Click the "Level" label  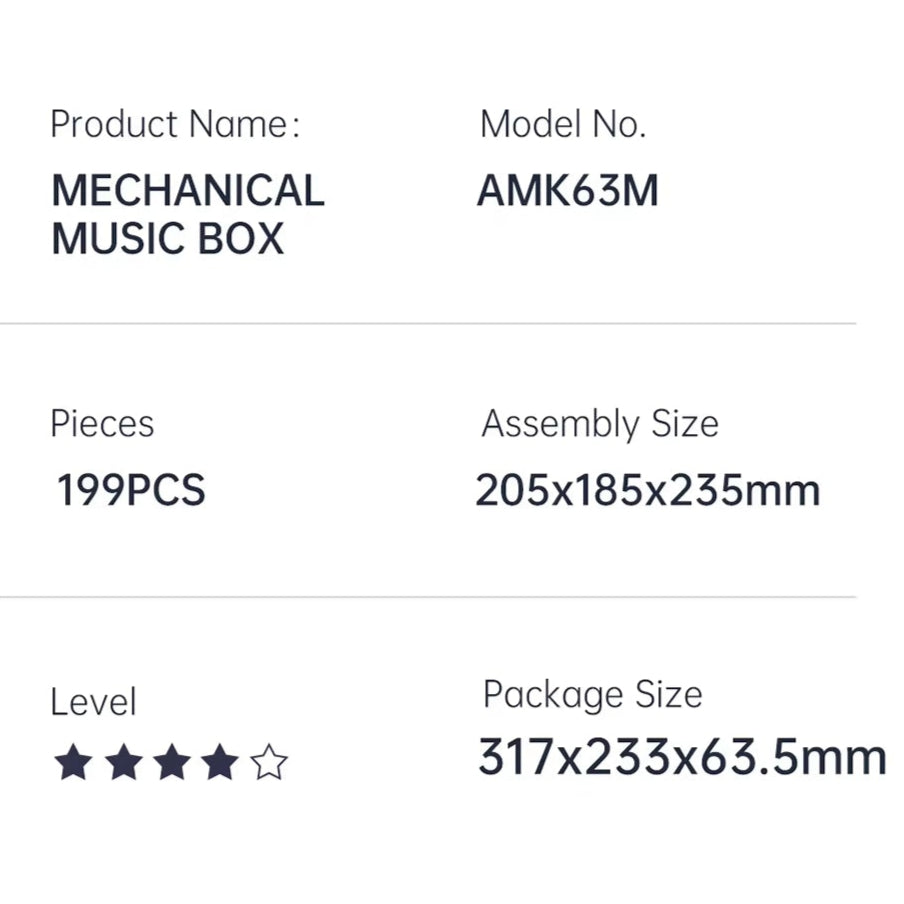coord(93,702)
